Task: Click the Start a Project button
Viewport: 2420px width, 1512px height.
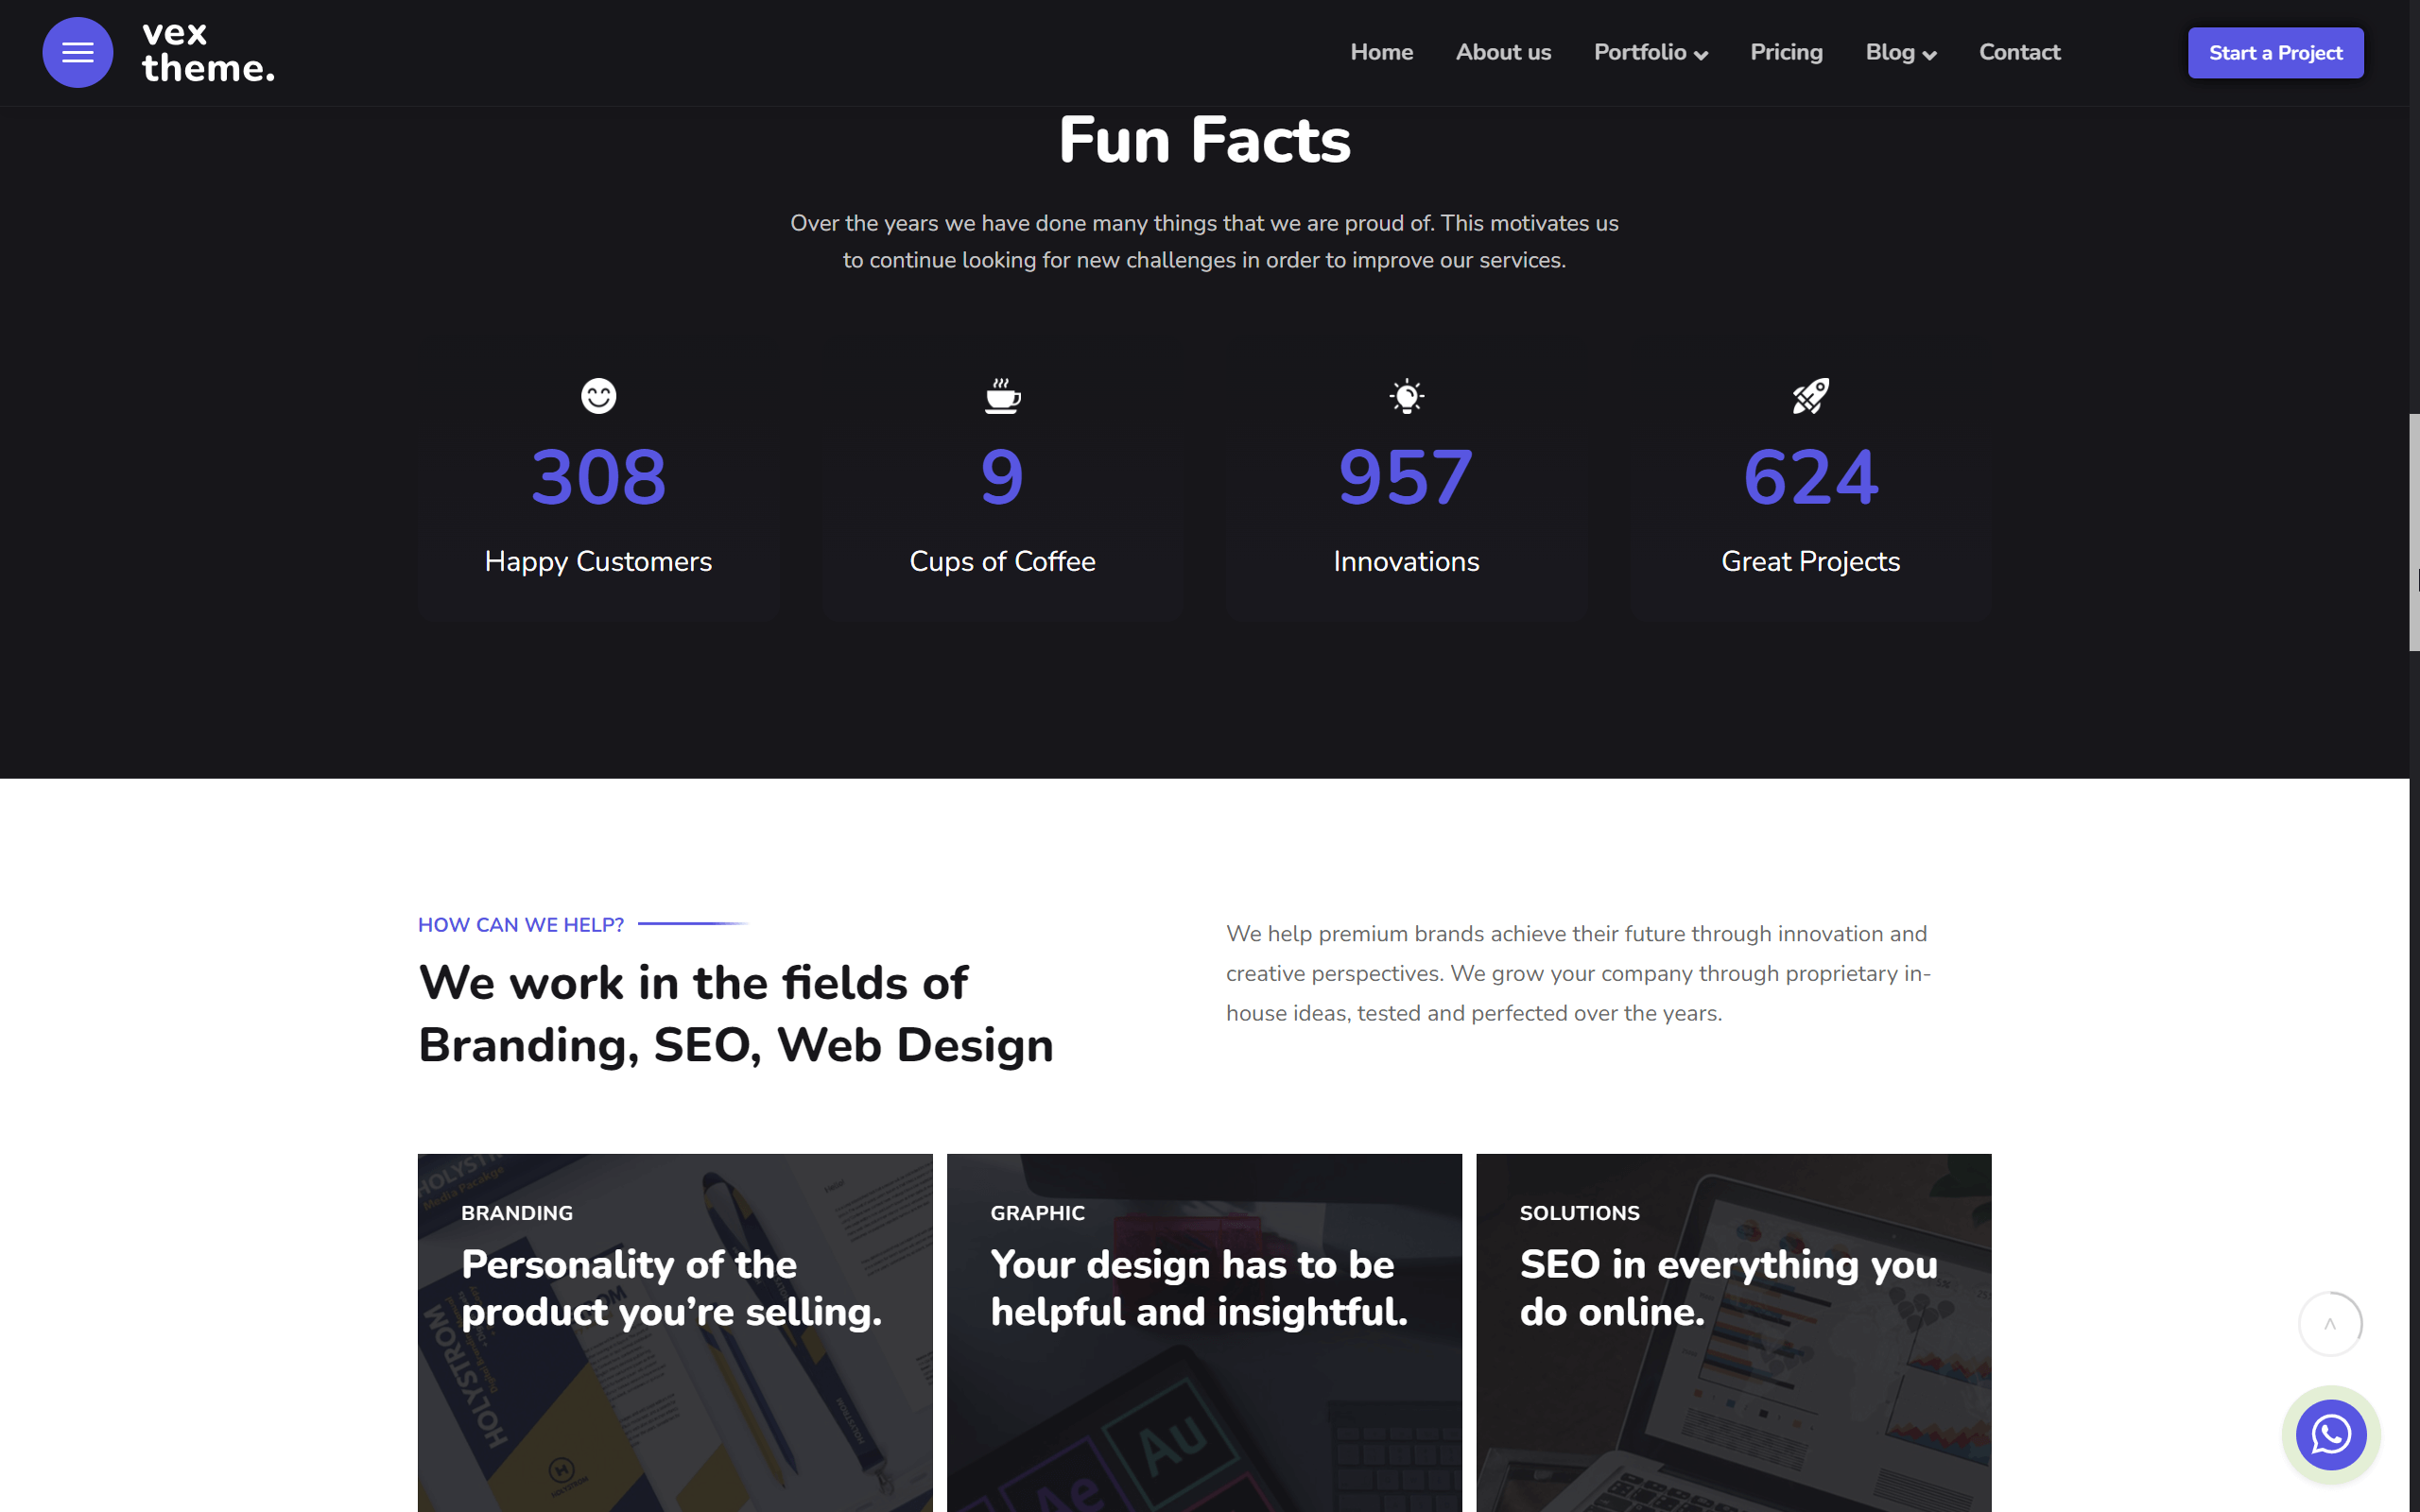Action: [x=2275, y=53]
